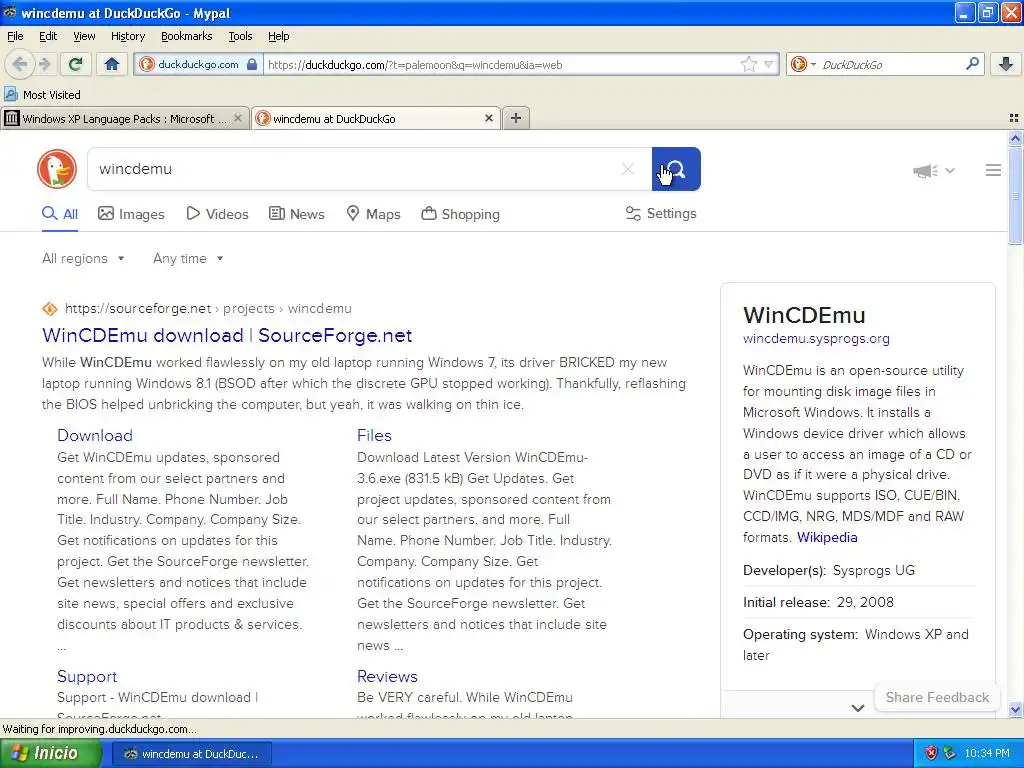Open the Help menu
The image size is (1024, 768).
point(278,36)
